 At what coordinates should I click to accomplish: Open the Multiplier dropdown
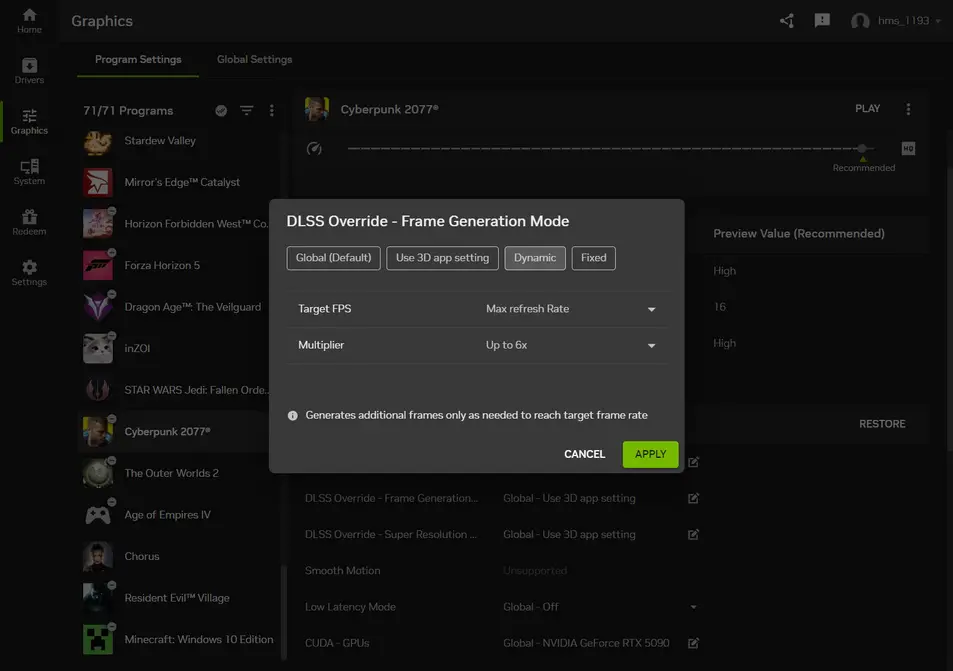tap(571, 345)
